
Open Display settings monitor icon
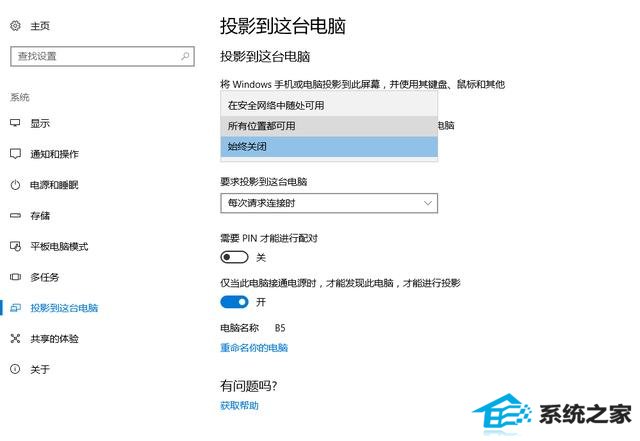(15, 123)
